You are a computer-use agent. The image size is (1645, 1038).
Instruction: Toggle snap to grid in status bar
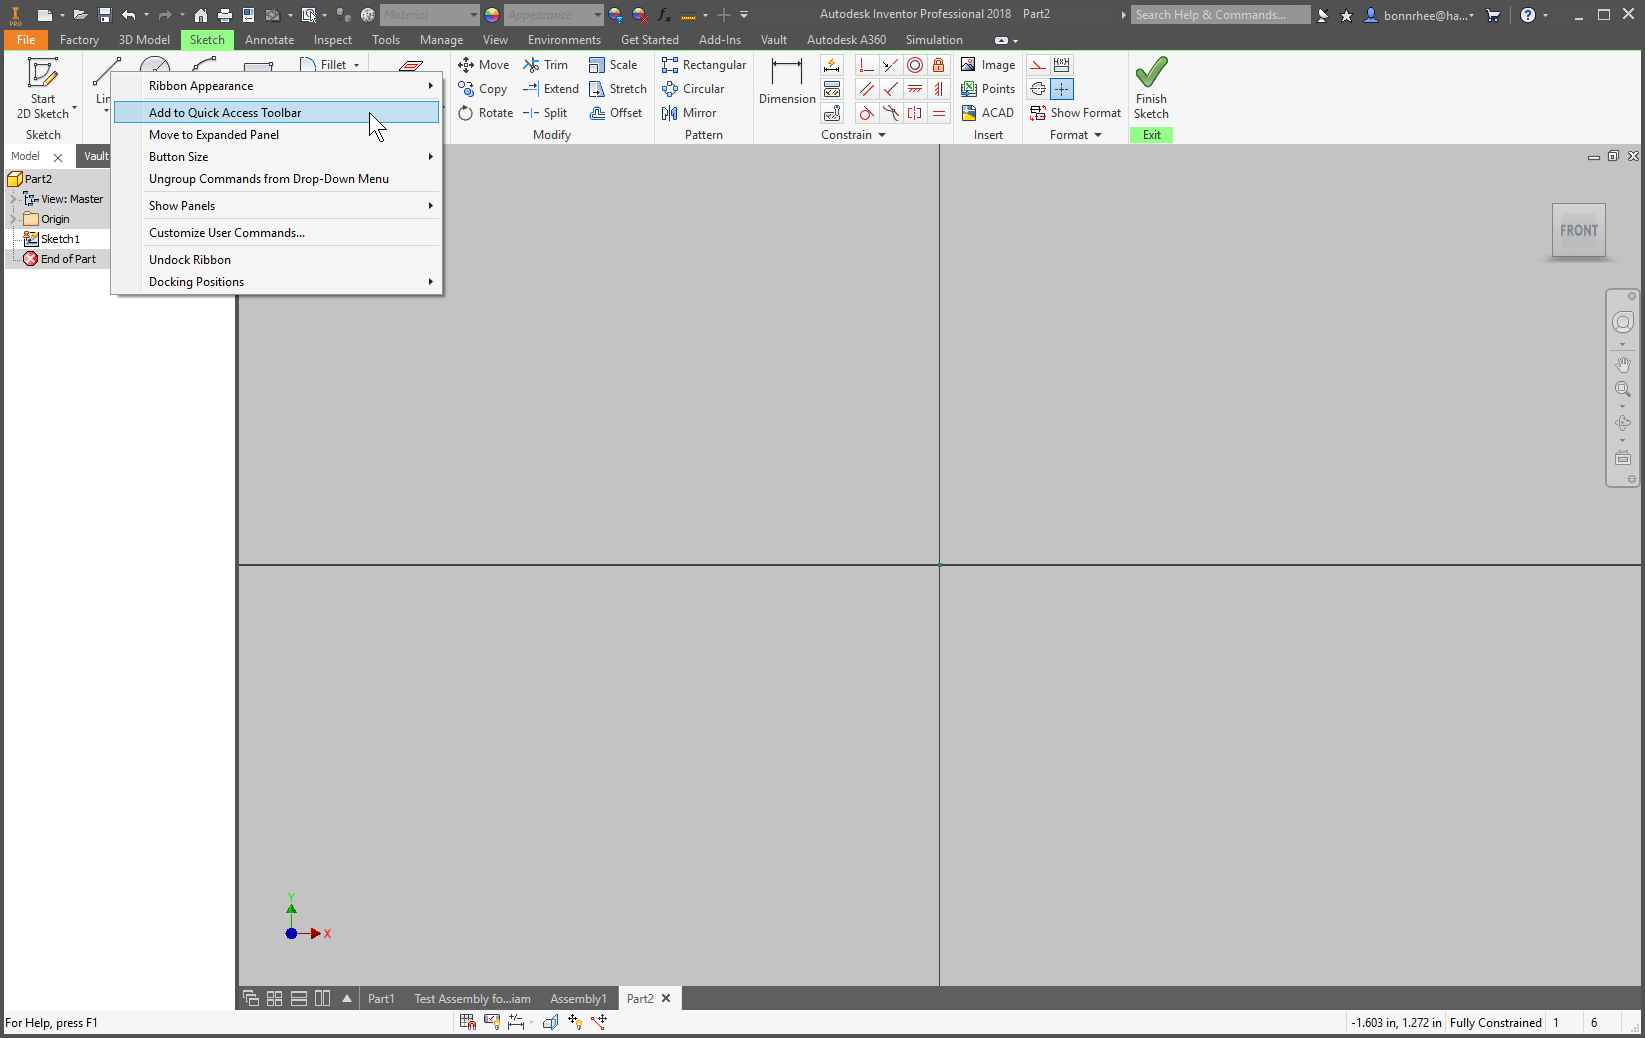pyautogui.click(x=467, y=1021)
